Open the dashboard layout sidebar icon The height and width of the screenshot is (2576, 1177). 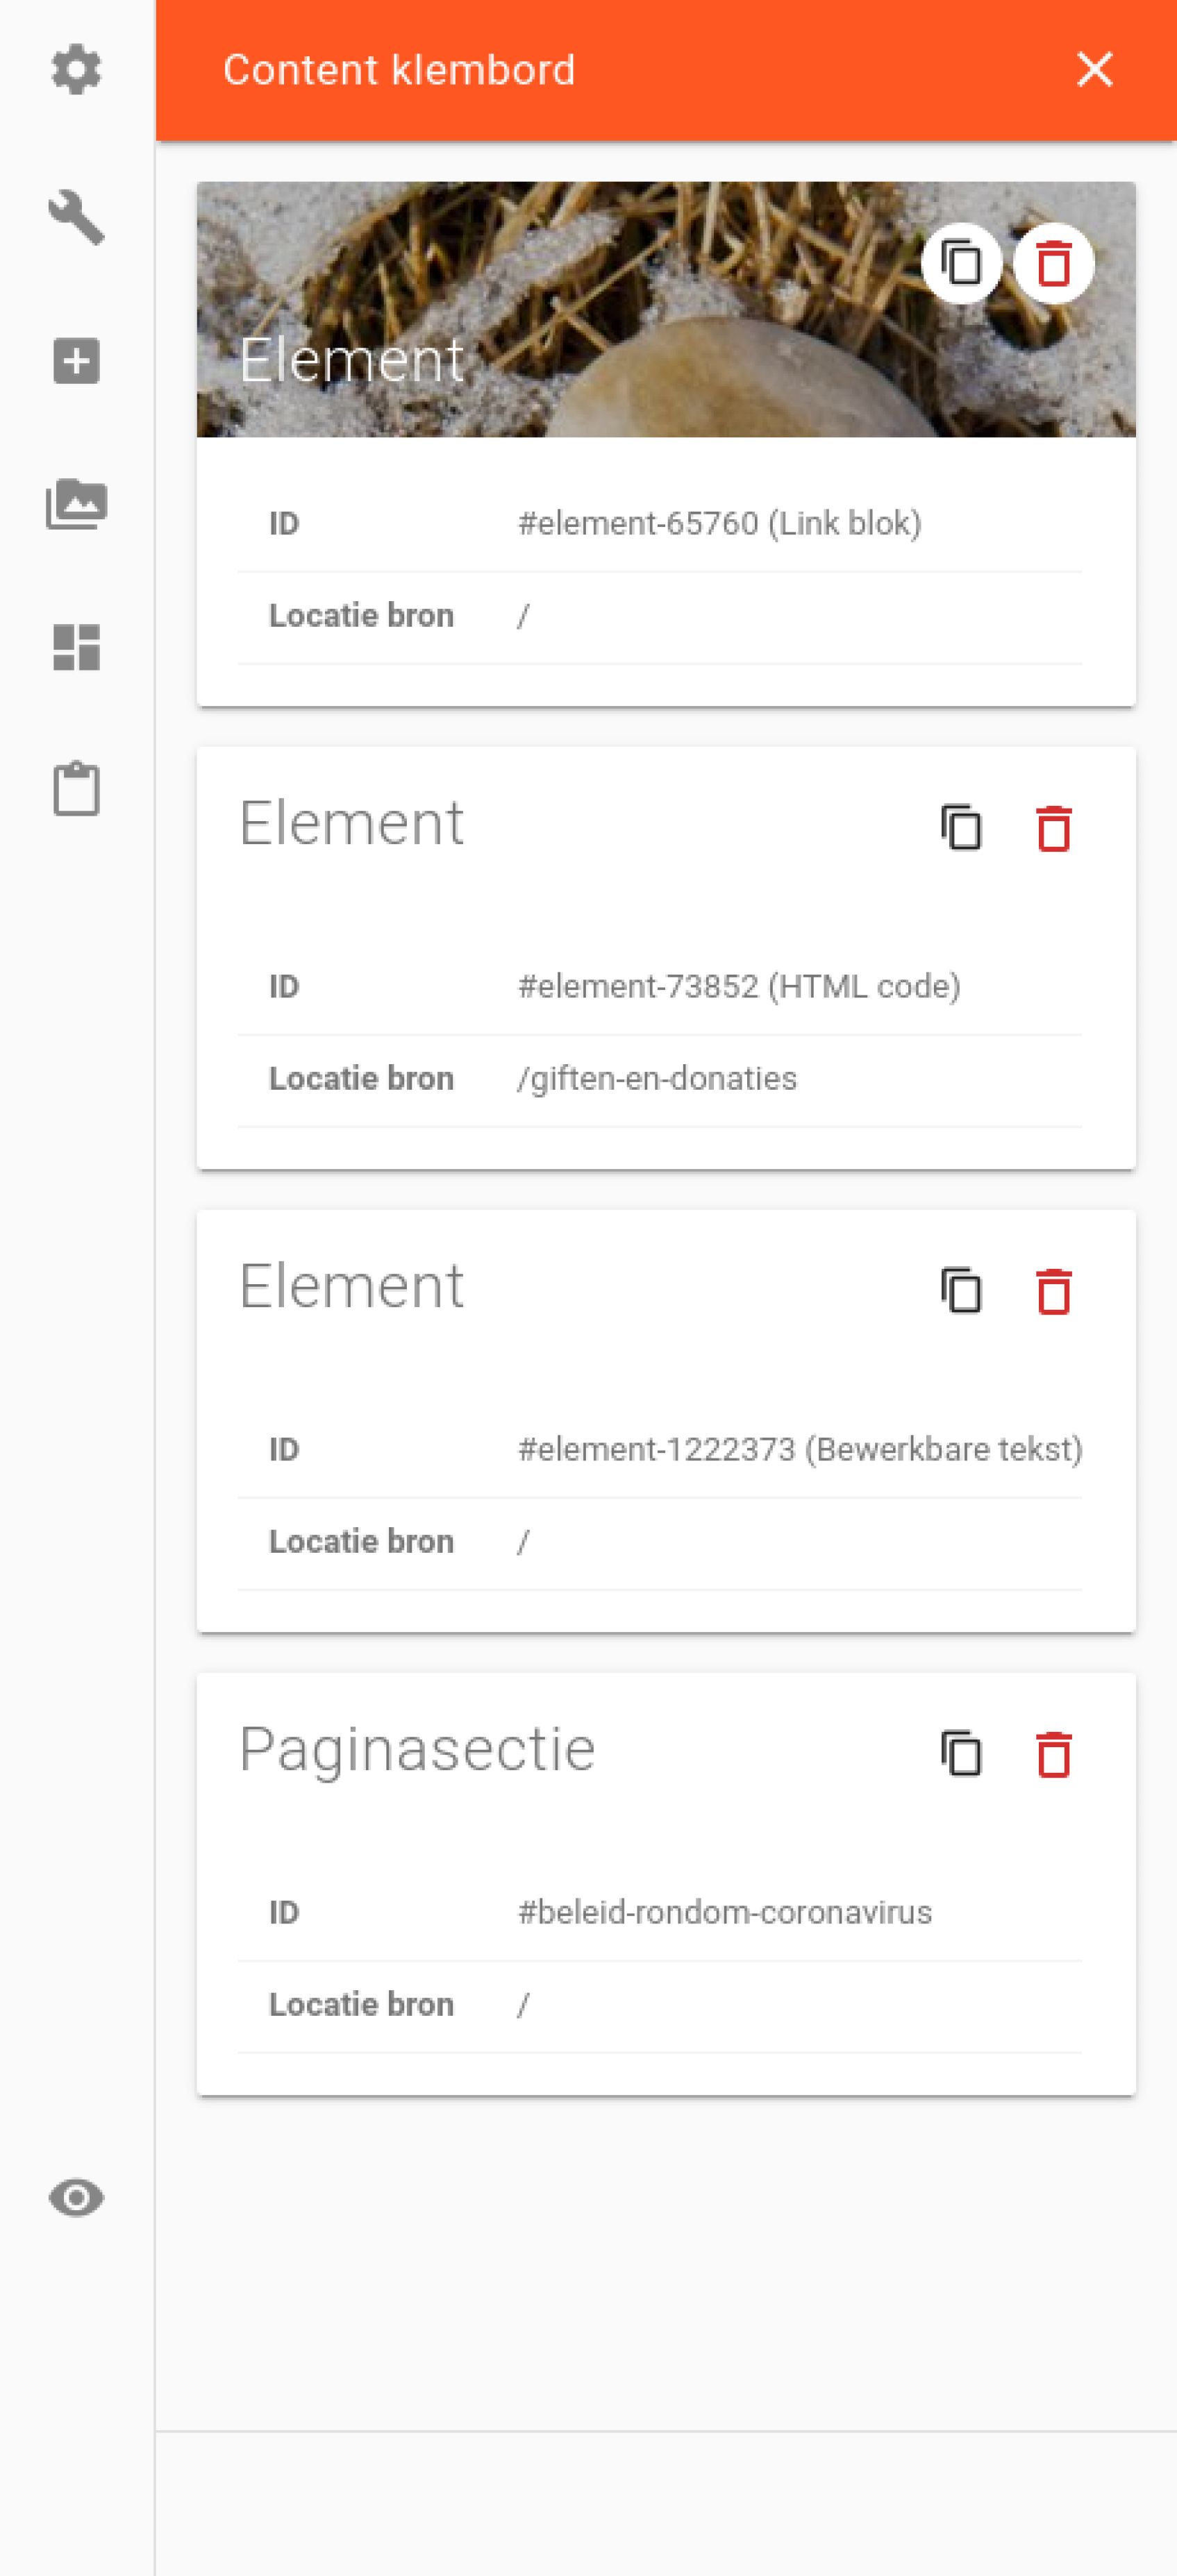click(76, 647)
